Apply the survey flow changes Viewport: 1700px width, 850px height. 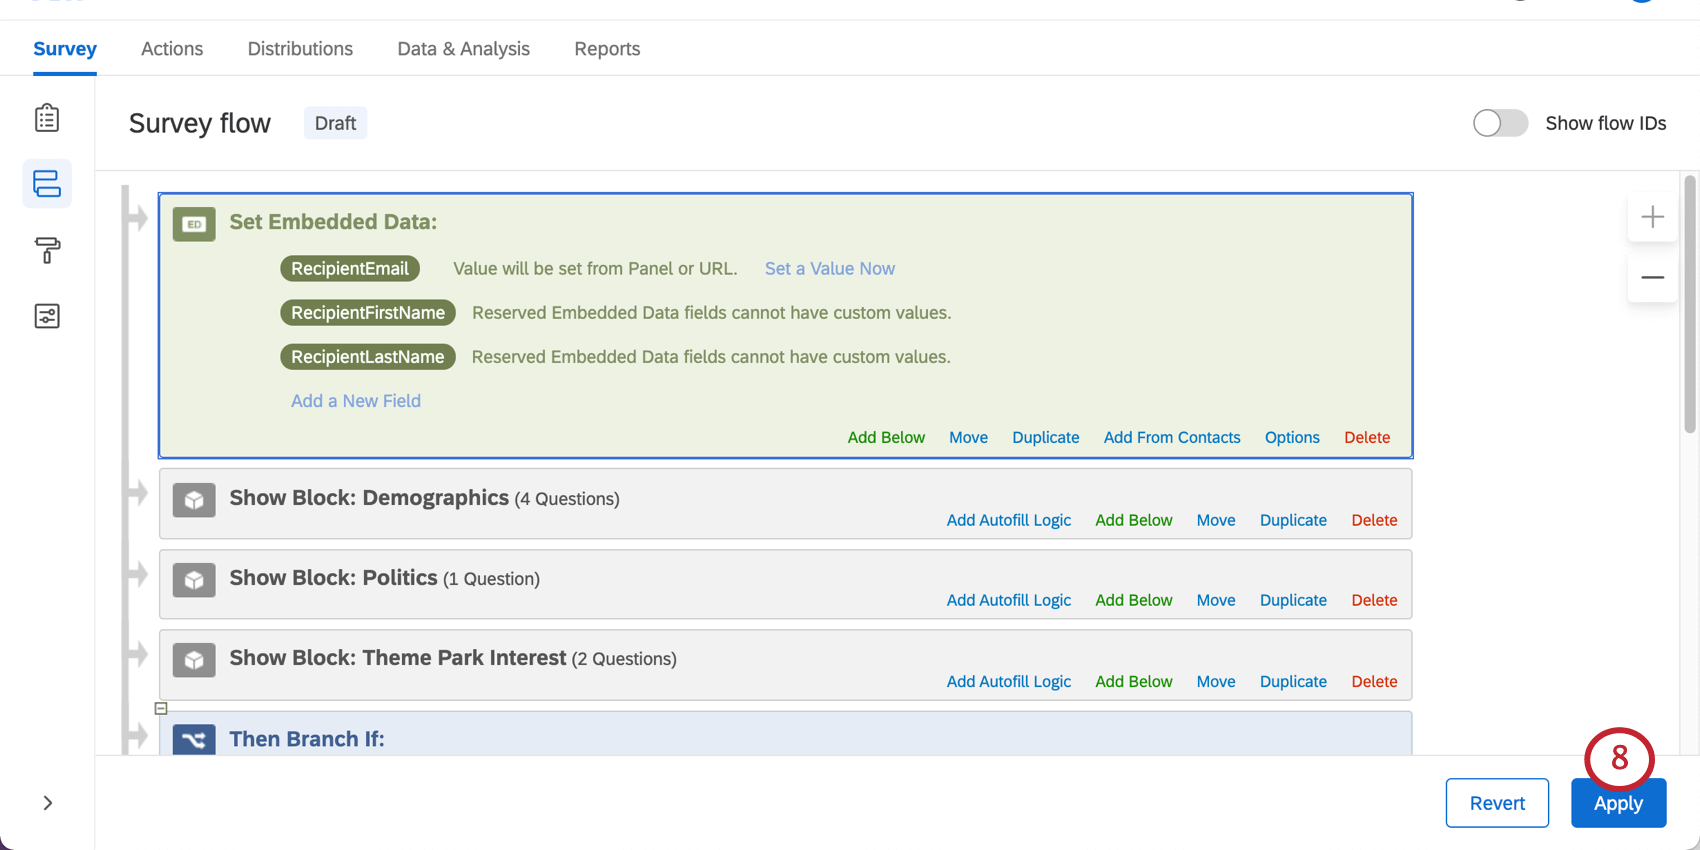(1618, 803)
